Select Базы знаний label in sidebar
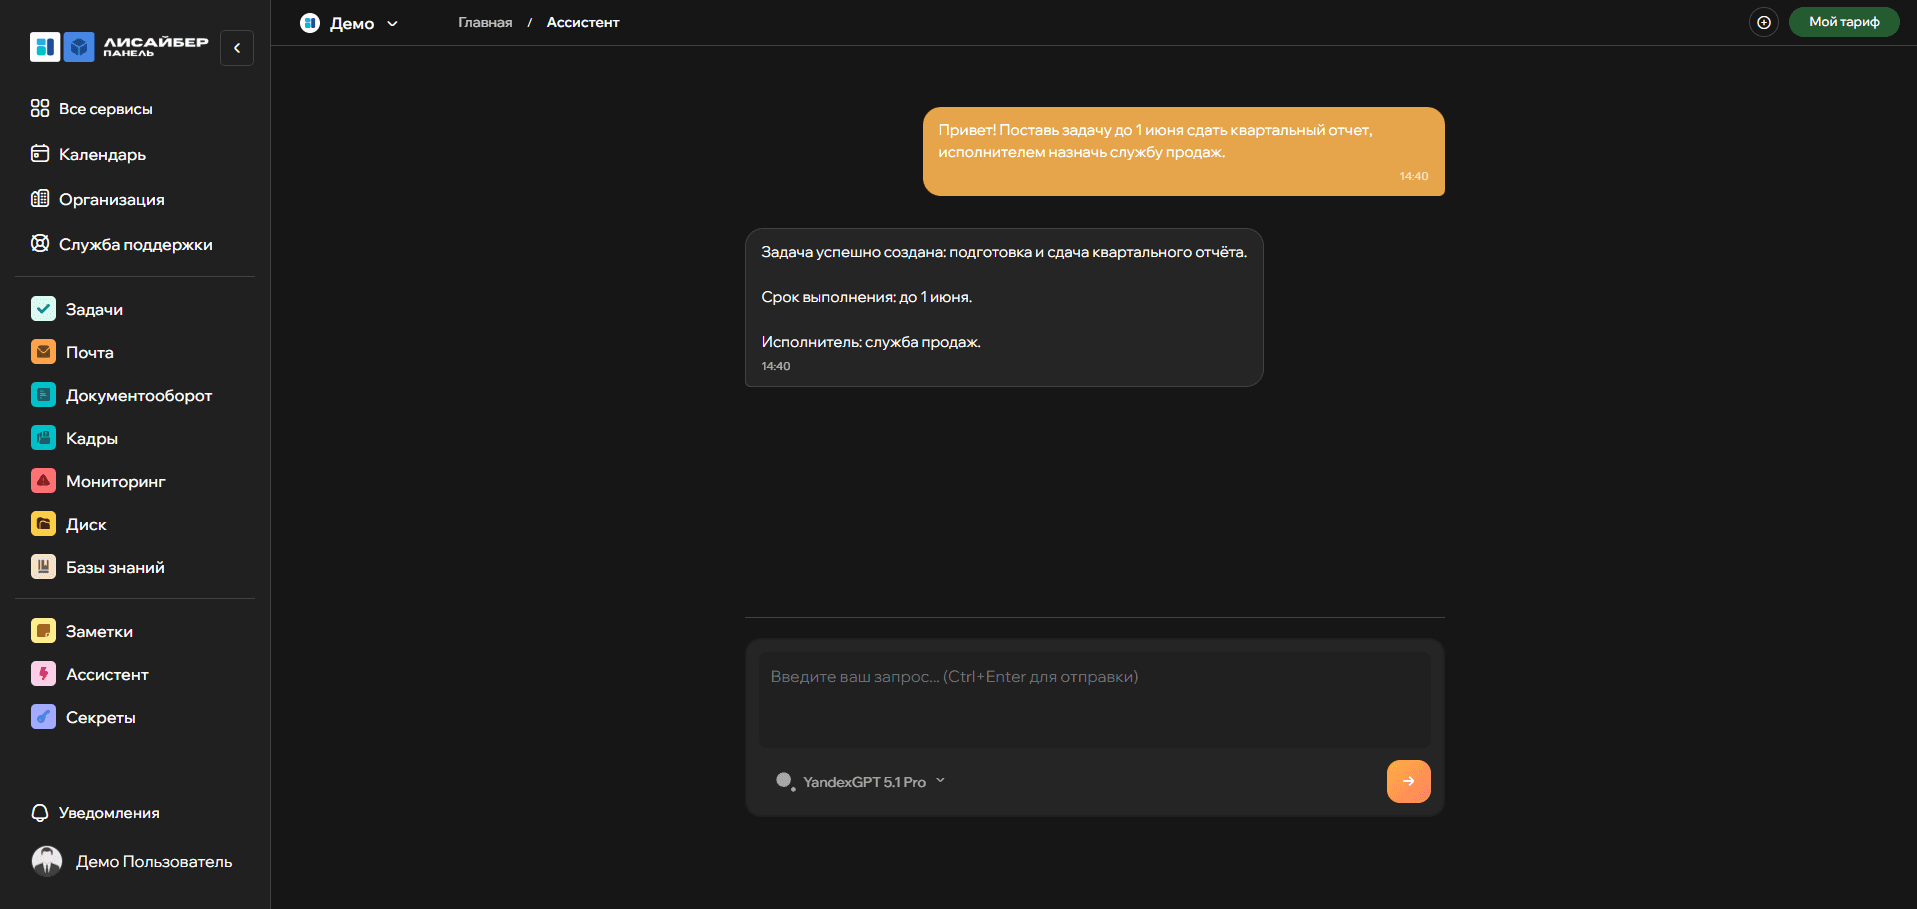This screenshot has height=909, width=1917. [115, 567]
